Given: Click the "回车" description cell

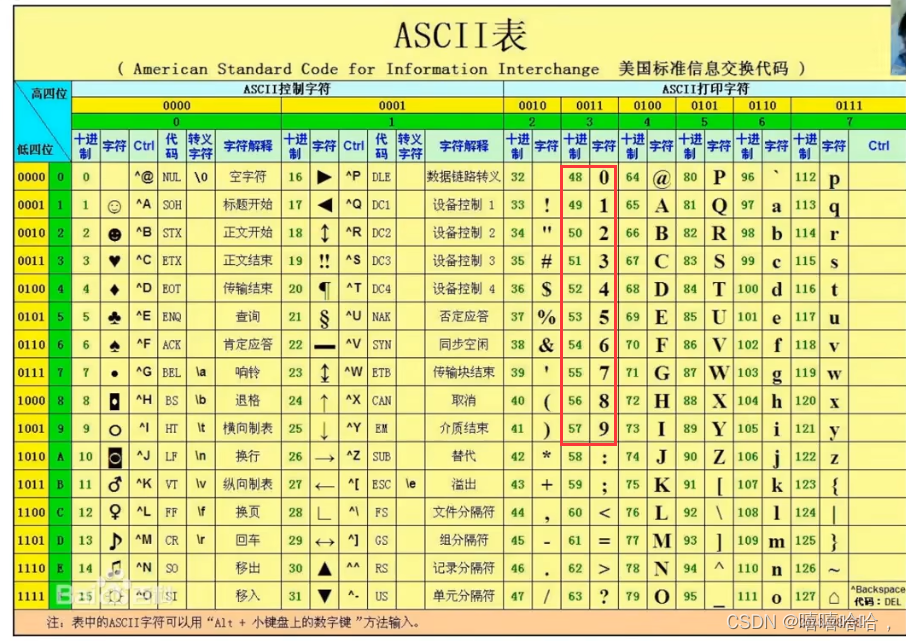Looking at the screenshot, I should pos(248,540).
